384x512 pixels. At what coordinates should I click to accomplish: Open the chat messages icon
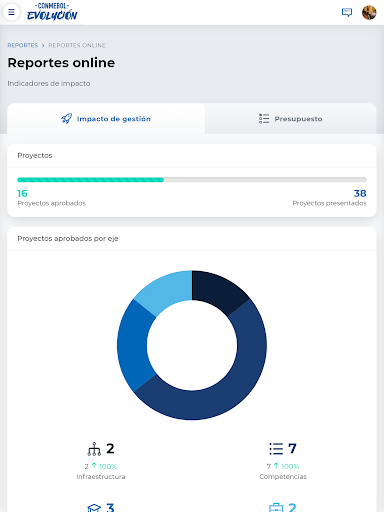(347, 13)
